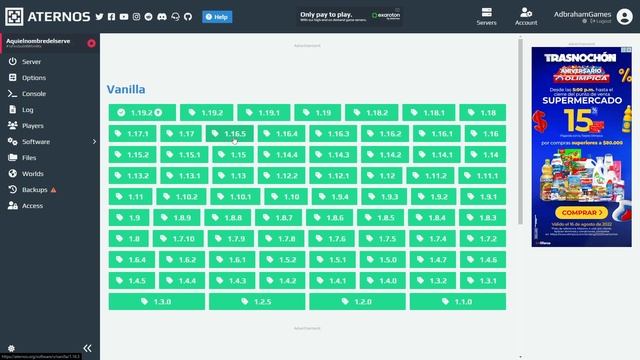The width and height of the screenshot is (640, 360).
Task: Select Vanilla version 1.18
Action: click(x=482, y=113)
